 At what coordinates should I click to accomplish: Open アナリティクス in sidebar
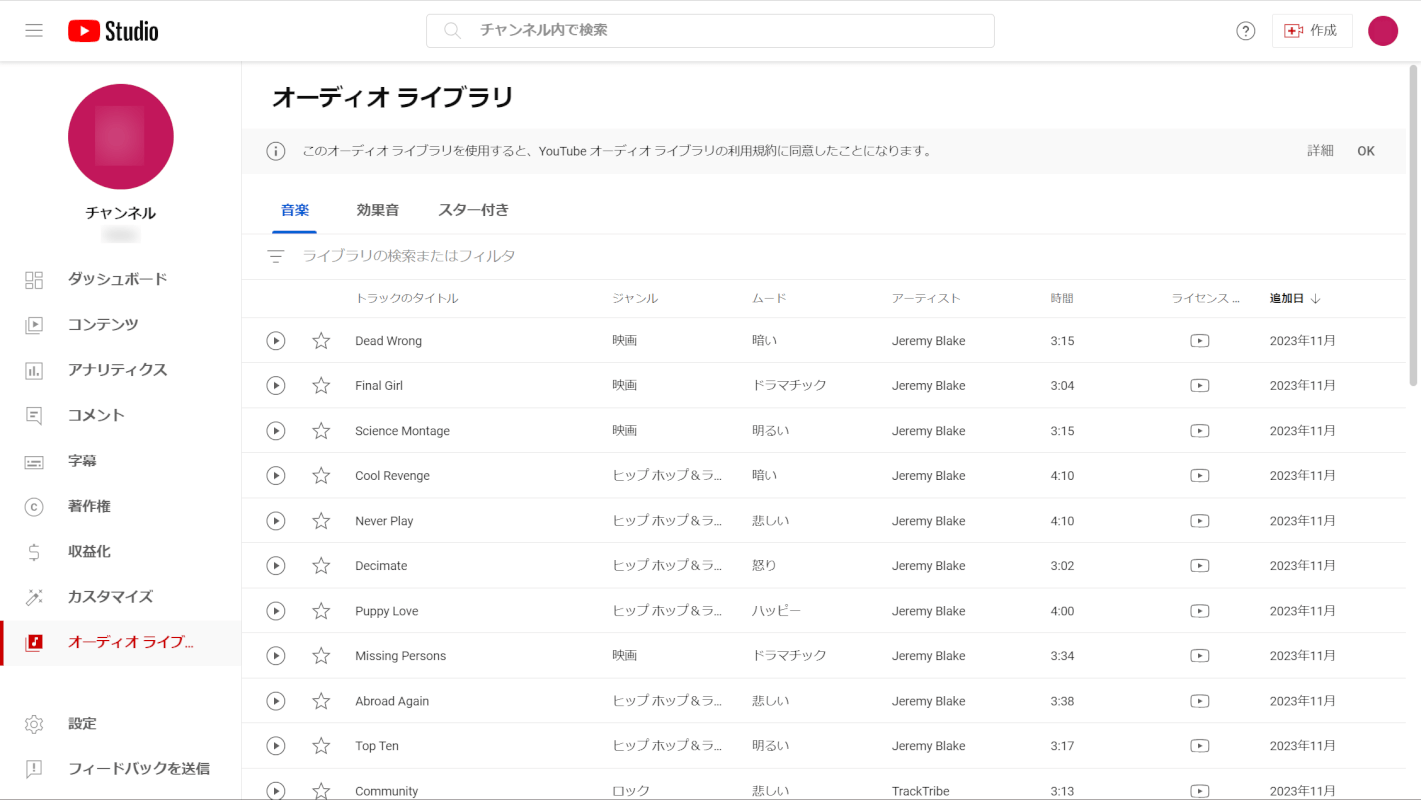(120, 370)
